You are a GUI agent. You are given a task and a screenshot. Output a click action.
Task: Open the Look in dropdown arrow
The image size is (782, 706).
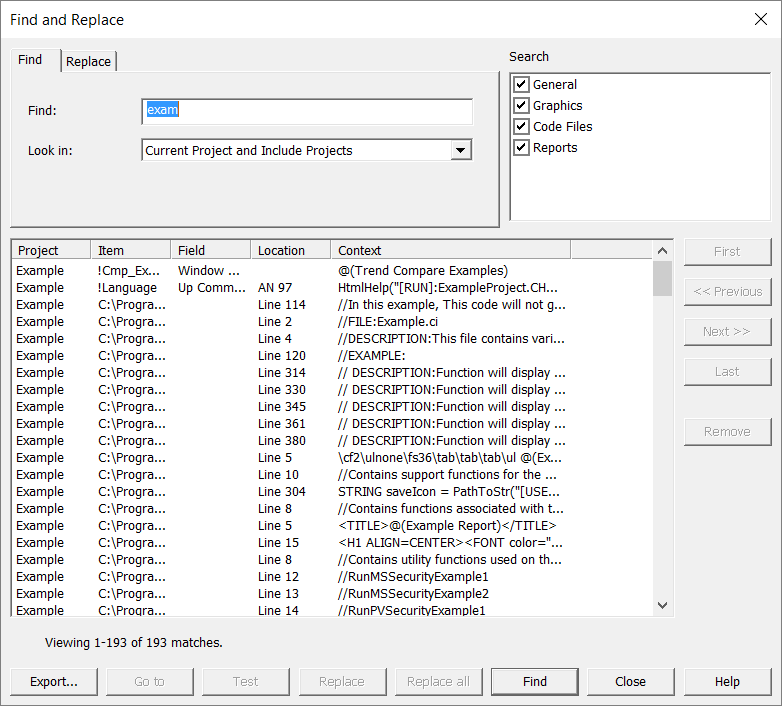coord(460,151)
